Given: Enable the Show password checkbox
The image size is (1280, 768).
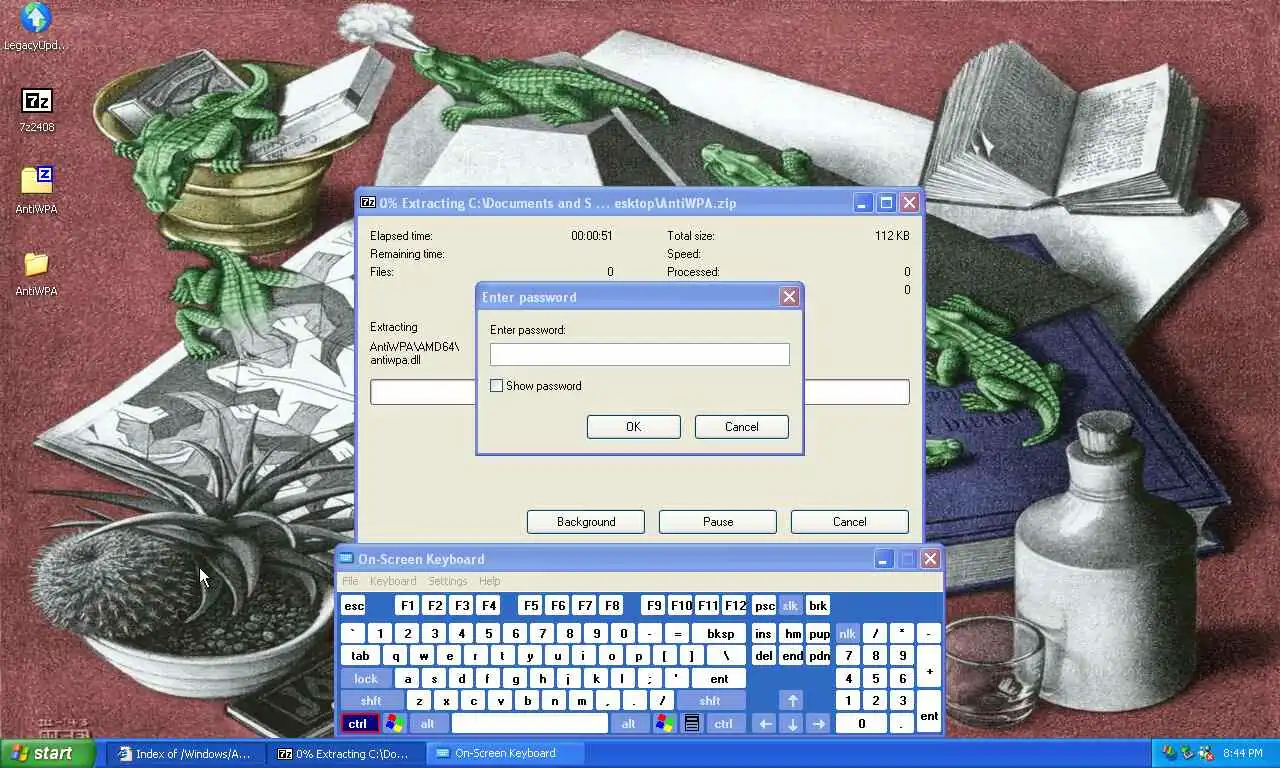Looking at the screenshot, I should pyautogui.click(x=496, y=386).
